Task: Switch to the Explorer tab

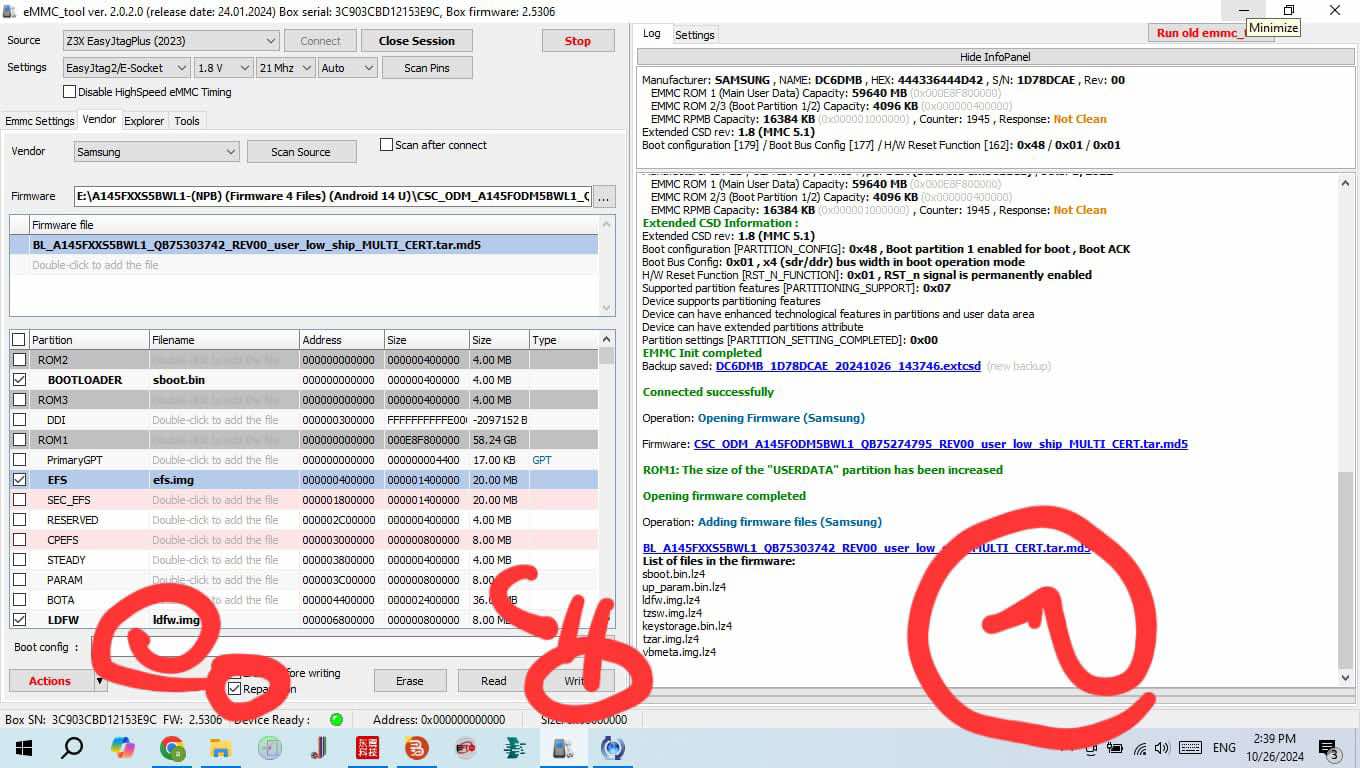Action: 144,121
